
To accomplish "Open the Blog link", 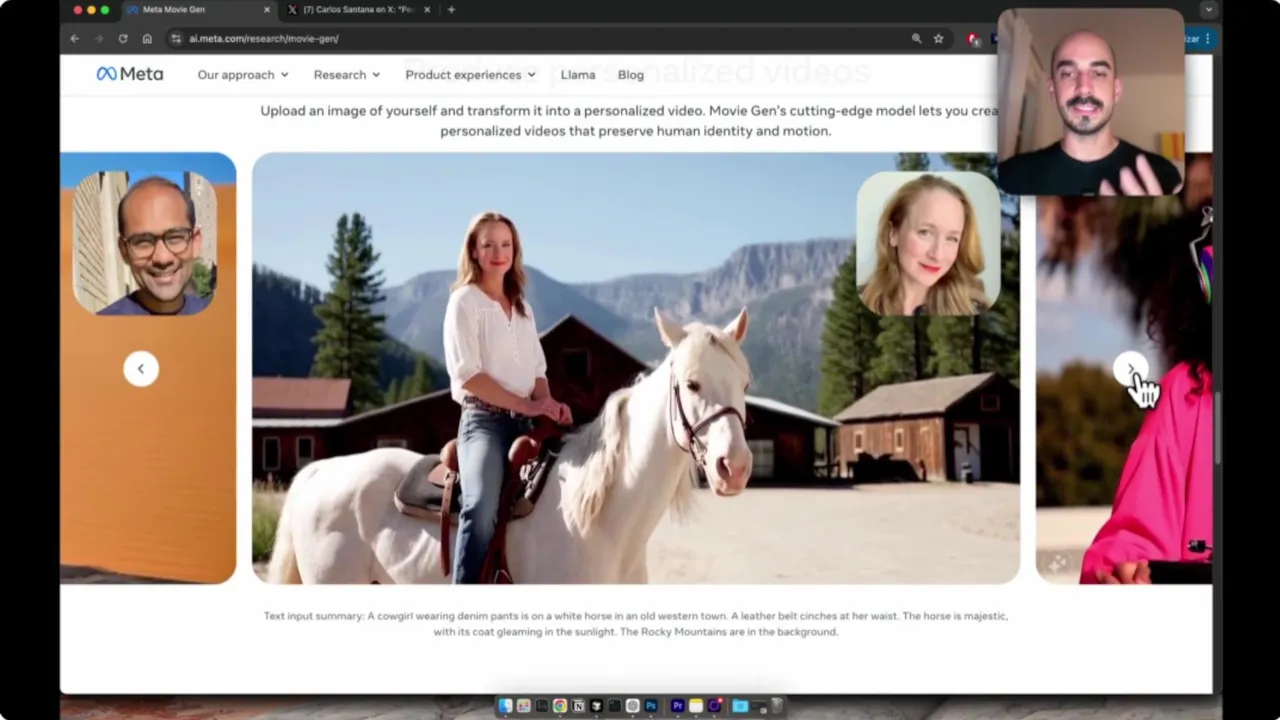I will pos(631,74).
